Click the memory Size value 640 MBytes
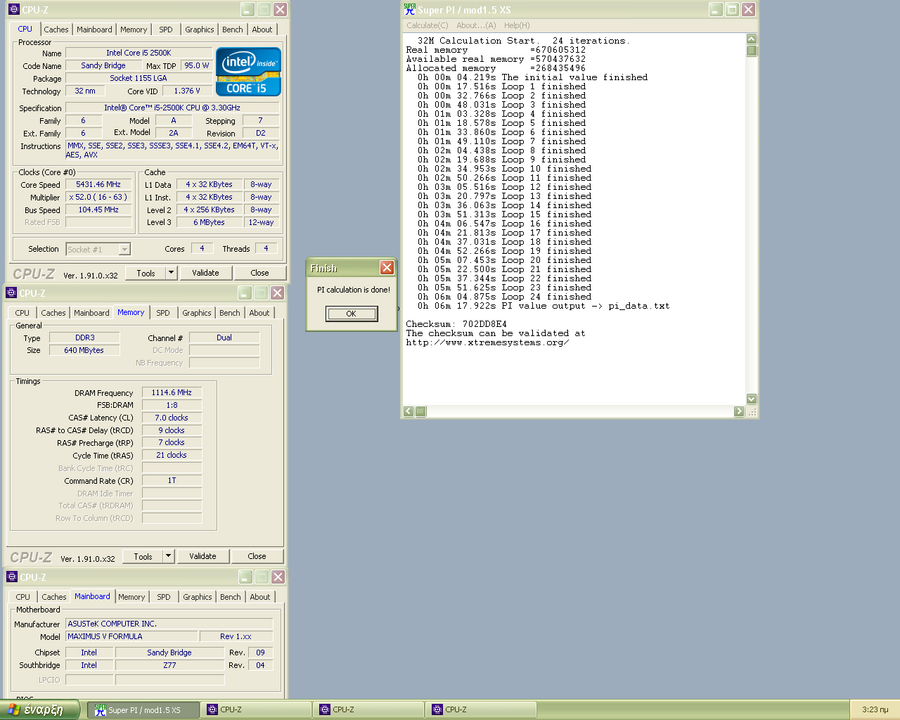Screen dimensions: 900x720 coord(84,350)
